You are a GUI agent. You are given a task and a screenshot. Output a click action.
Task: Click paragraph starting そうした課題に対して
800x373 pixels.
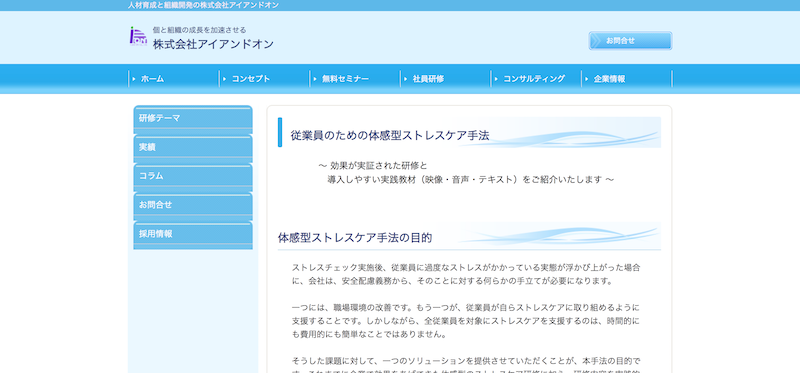click(466, 366)
